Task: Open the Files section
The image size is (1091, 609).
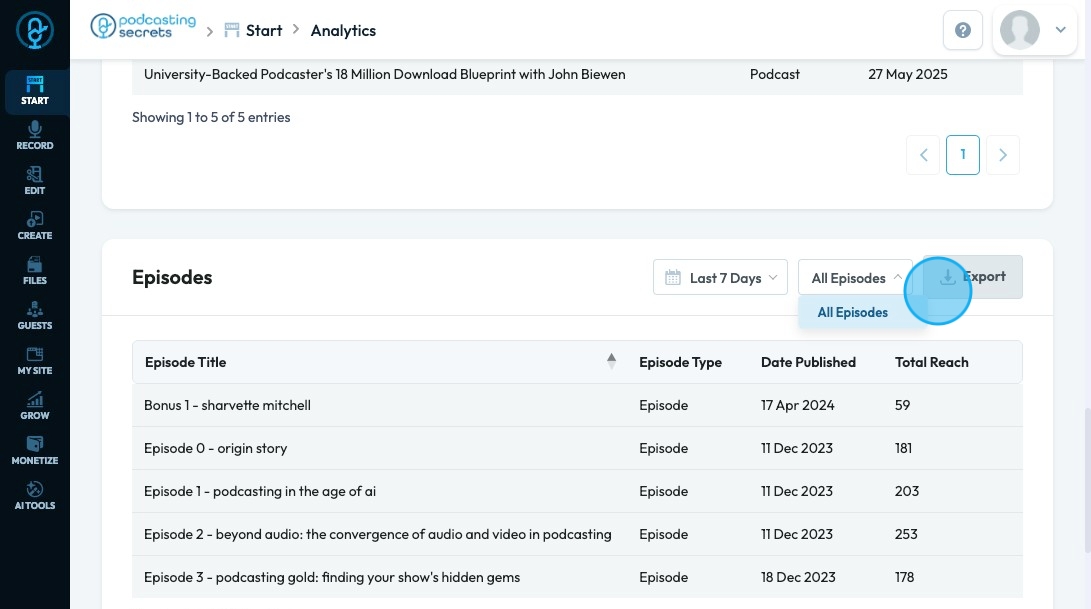Action: pyautogui.click(x=34, y=271)
